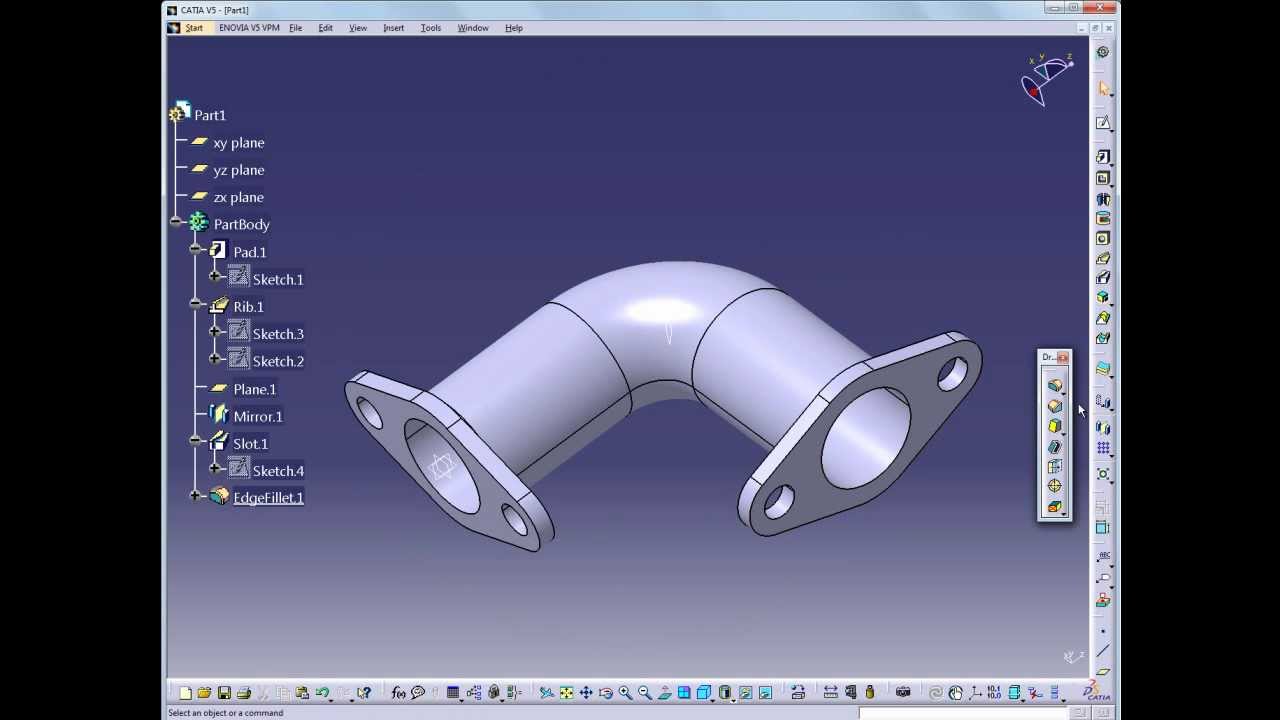
Task: Activate the Select arrow tool
Action: (x=1103, y=88)
